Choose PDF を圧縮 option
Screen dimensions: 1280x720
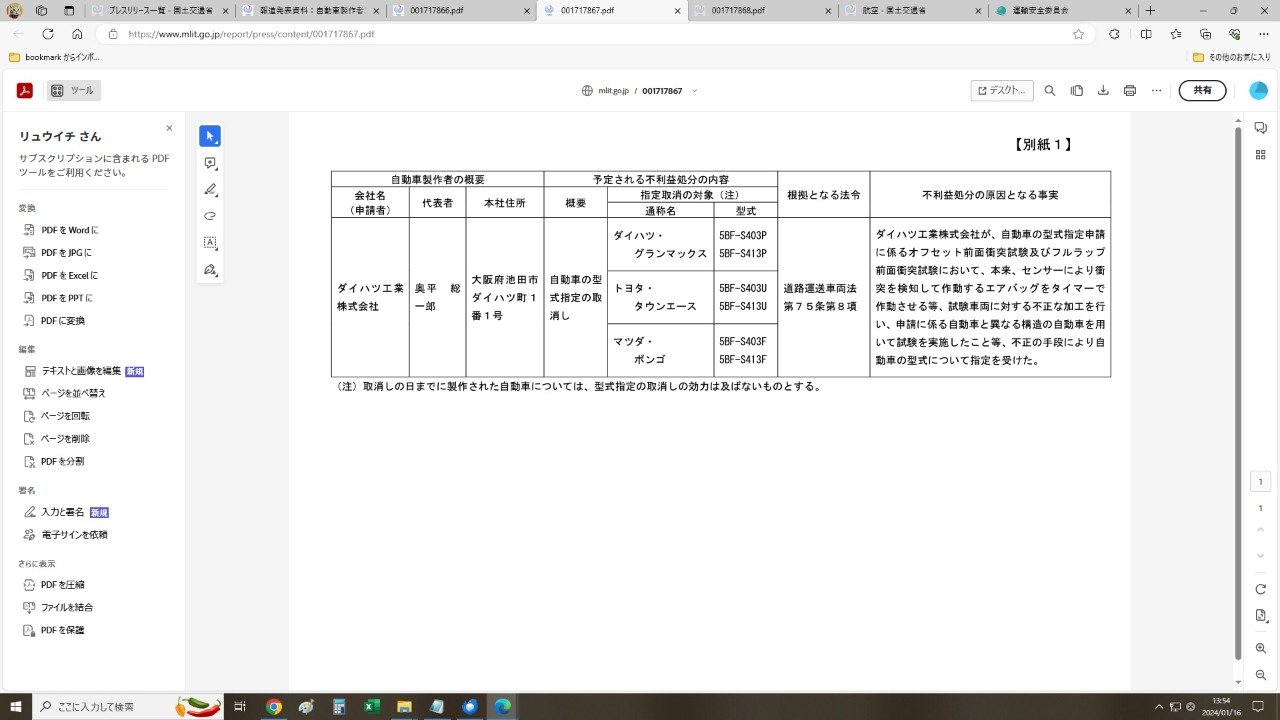click(x=55, y=585)
